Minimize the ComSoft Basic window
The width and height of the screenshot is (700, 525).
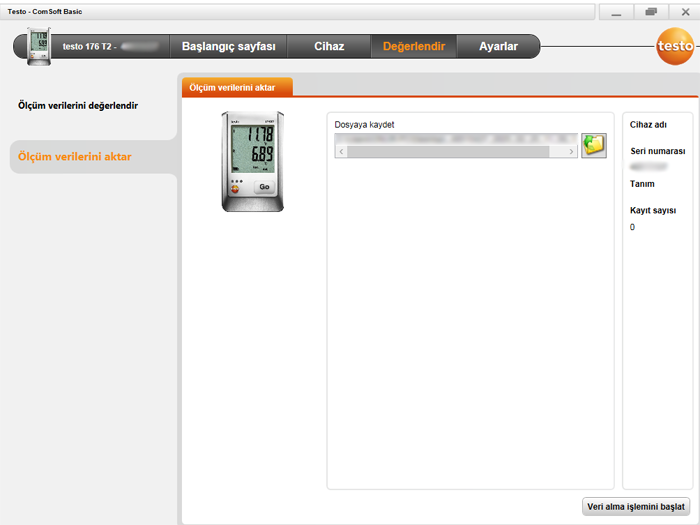click(x=616, y=11)
